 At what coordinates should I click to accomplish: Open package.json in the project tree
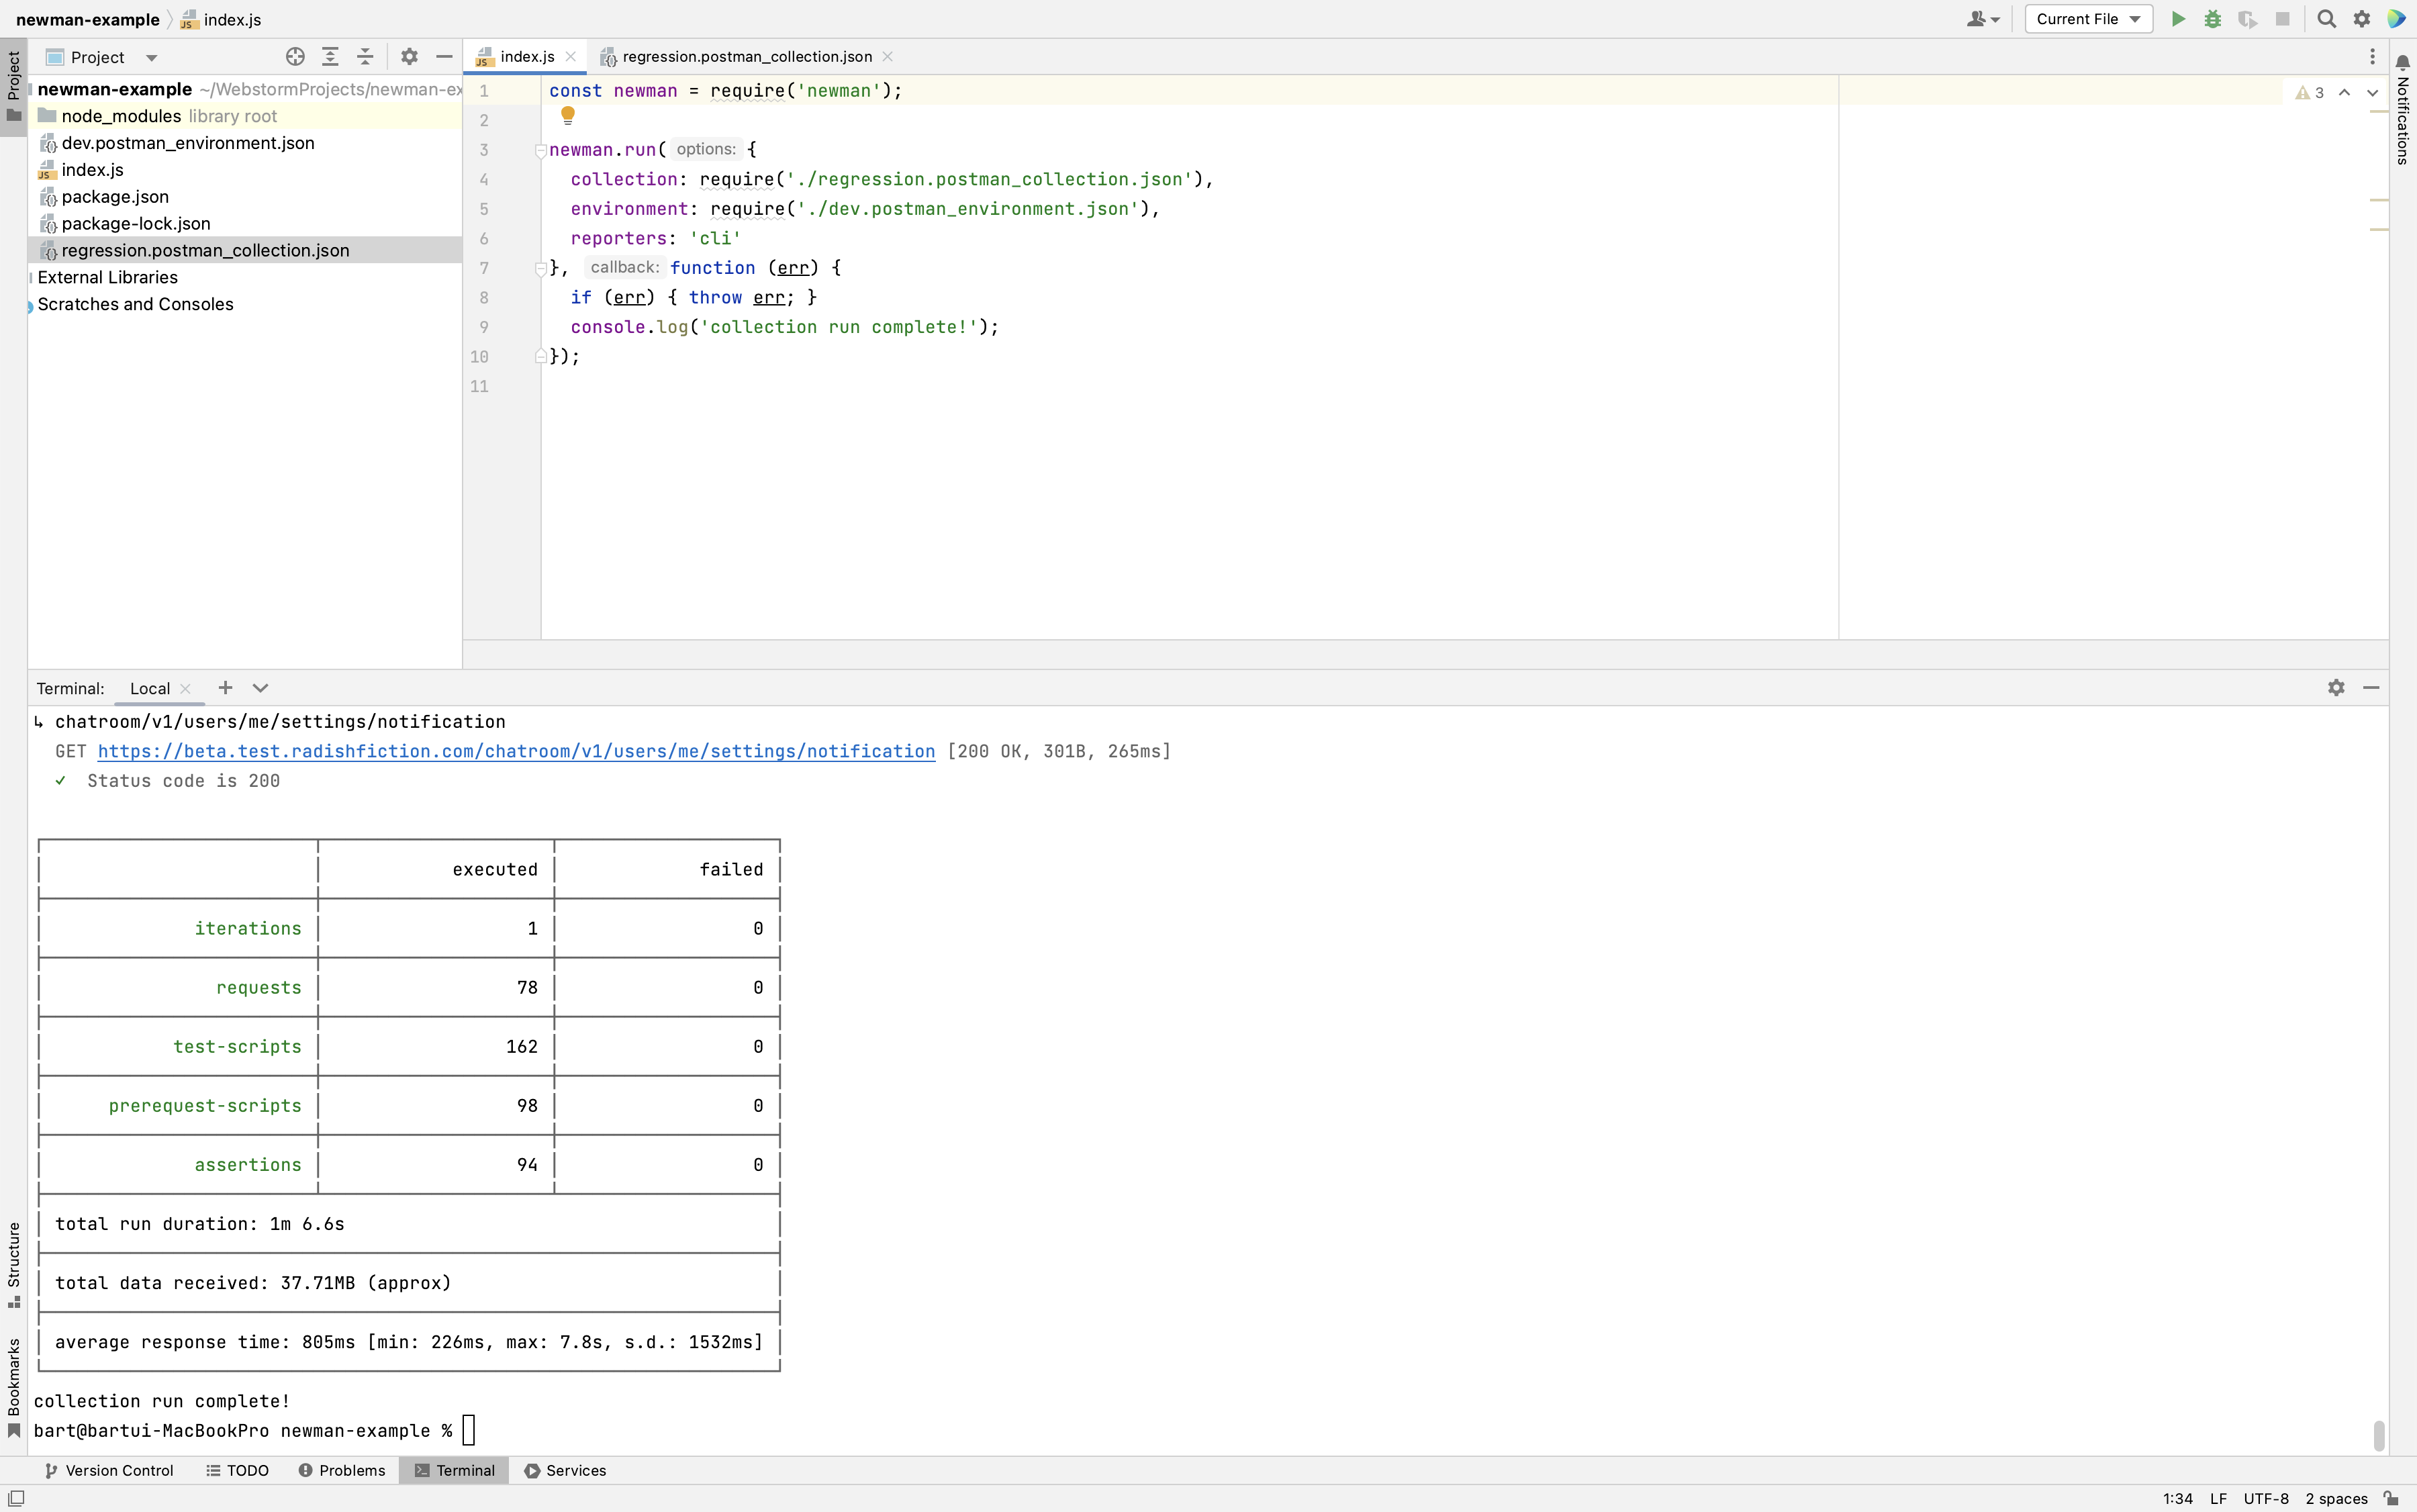pyautogui.click(x=115, y=197)
